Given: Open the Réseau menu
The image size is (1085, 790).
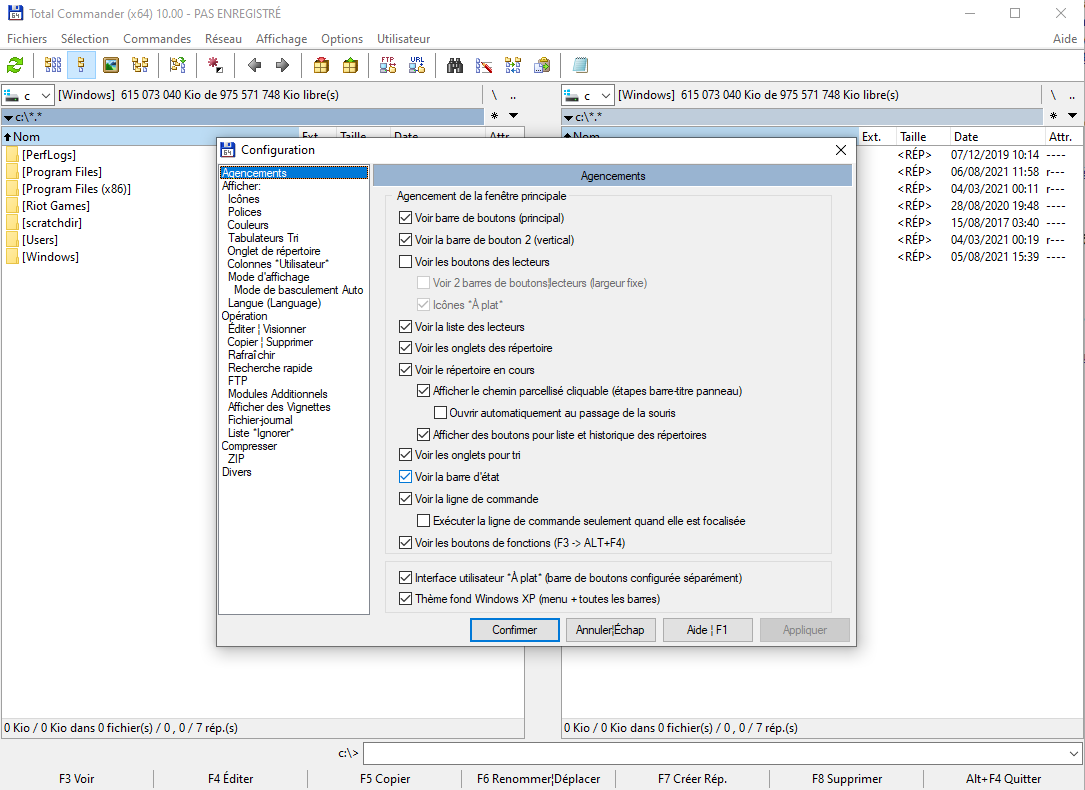Looking at the screenshot, I should pyautogui.click(x=224, y=39).
